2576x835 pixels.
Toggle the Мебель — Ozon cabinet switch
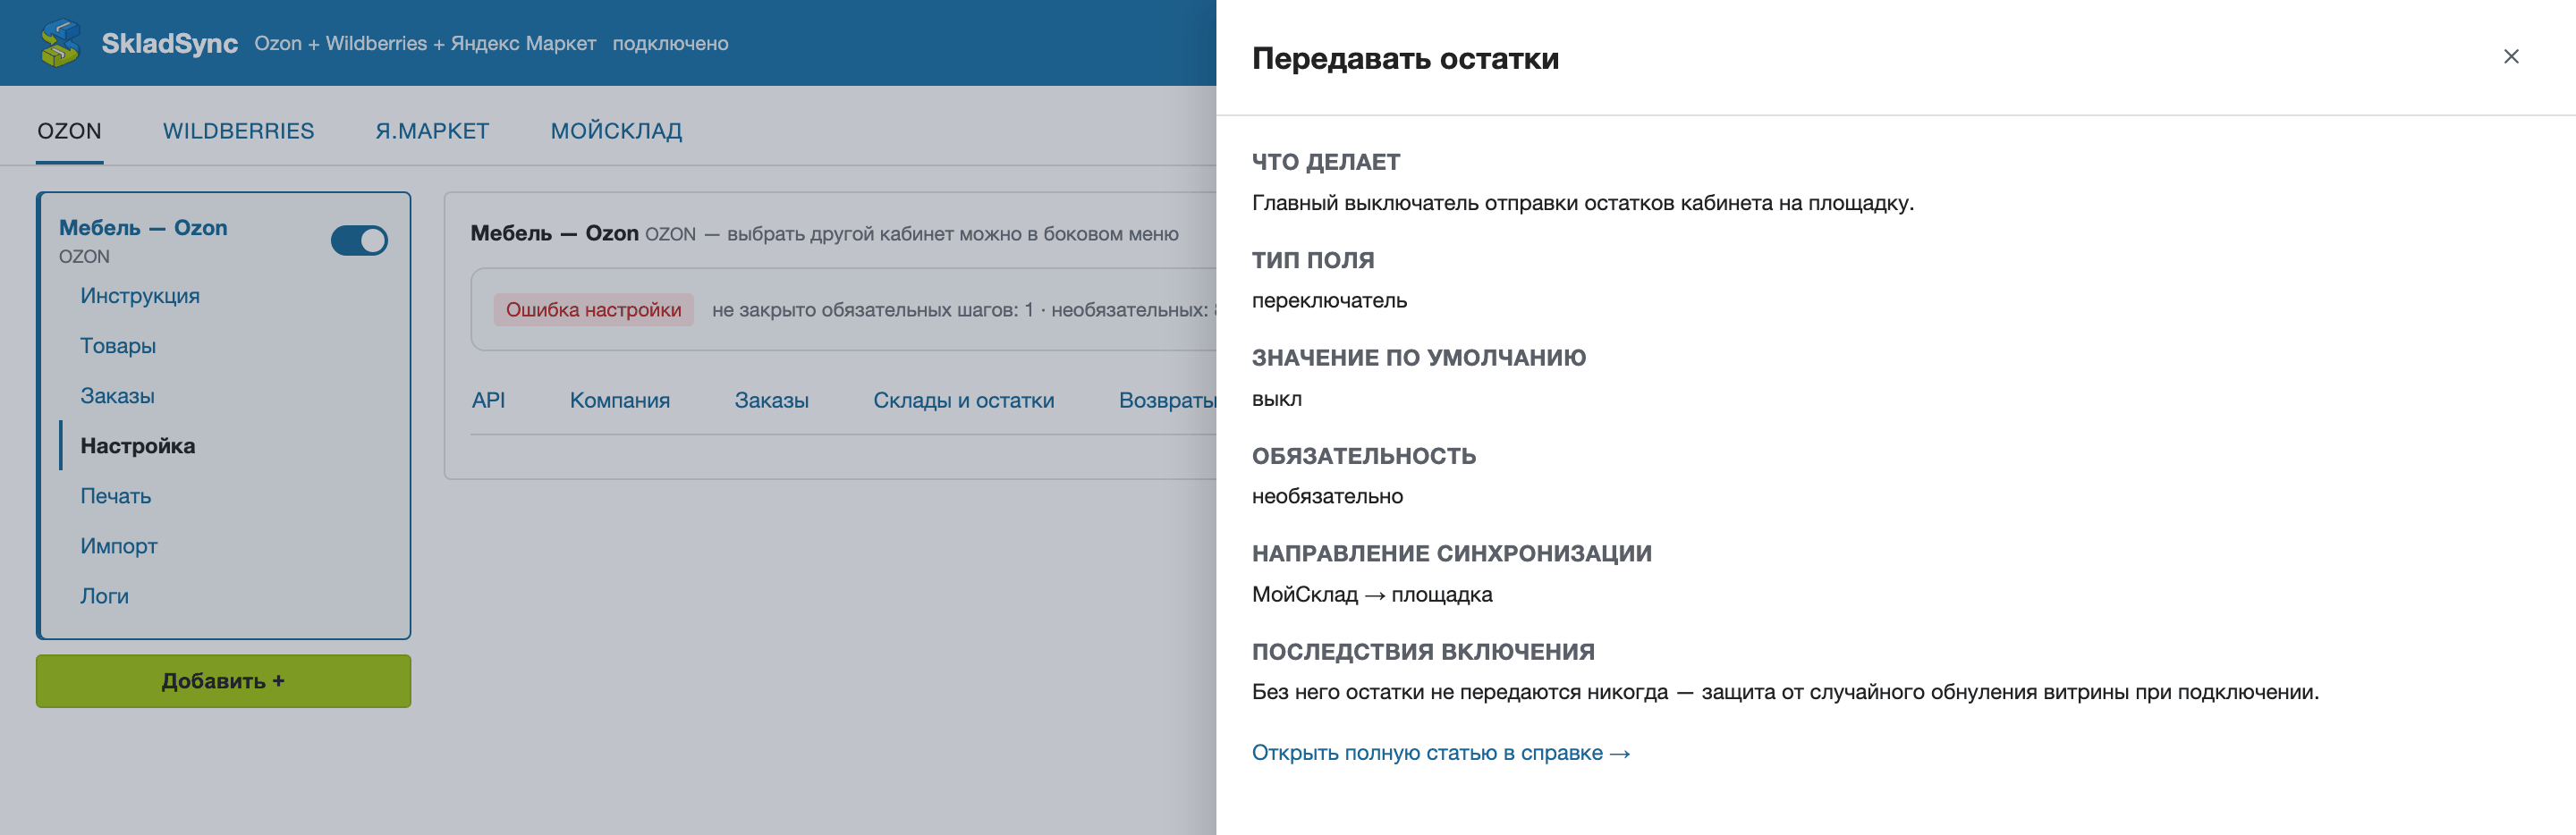pos(359,240)
